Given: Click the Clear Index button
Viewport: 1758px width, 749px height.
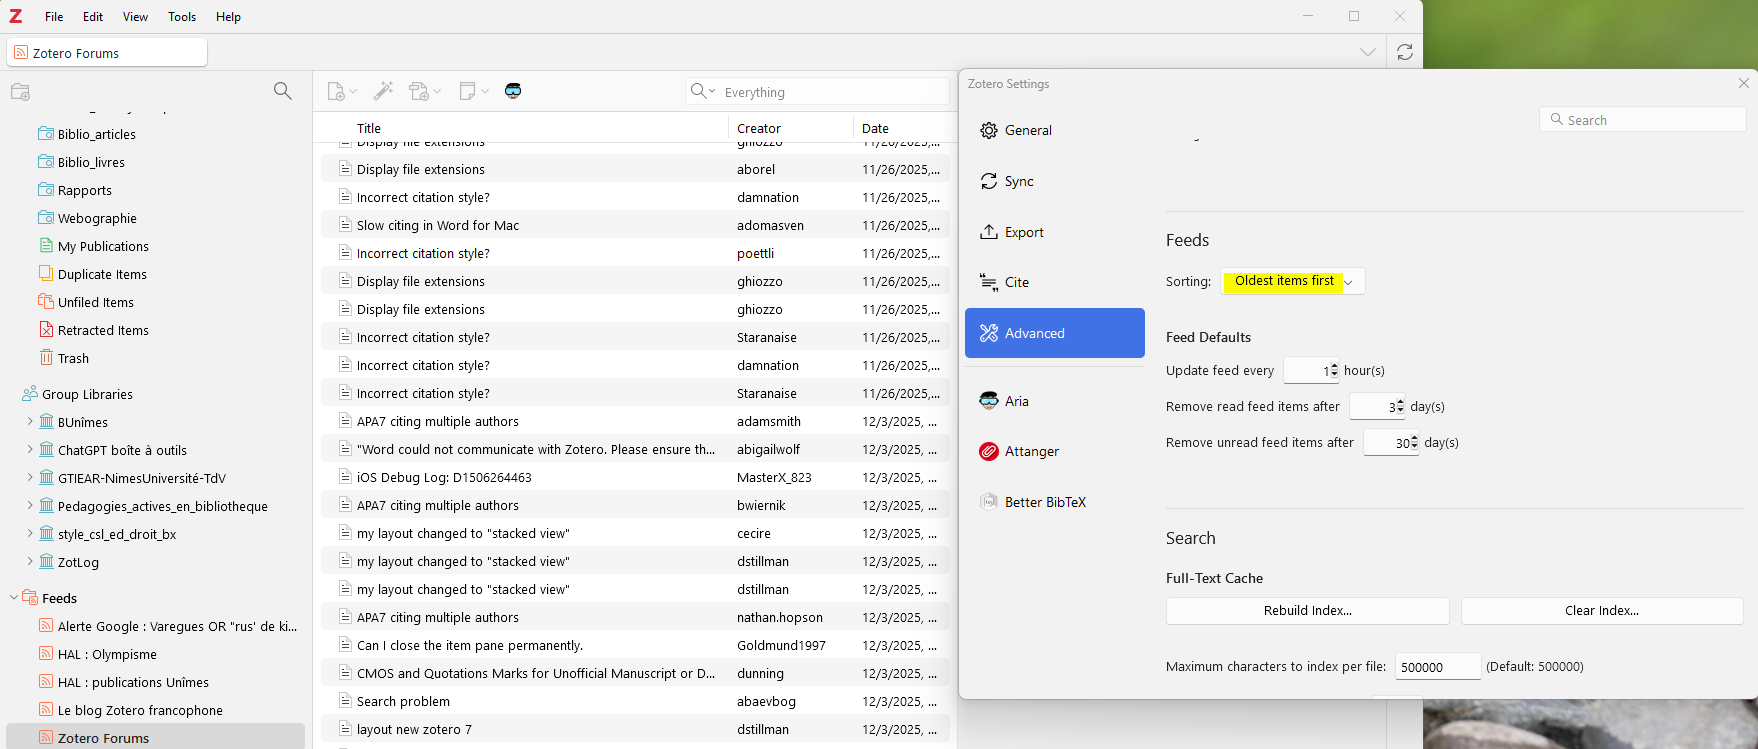Looking at the screenshot, I should tap(1602, 610).
